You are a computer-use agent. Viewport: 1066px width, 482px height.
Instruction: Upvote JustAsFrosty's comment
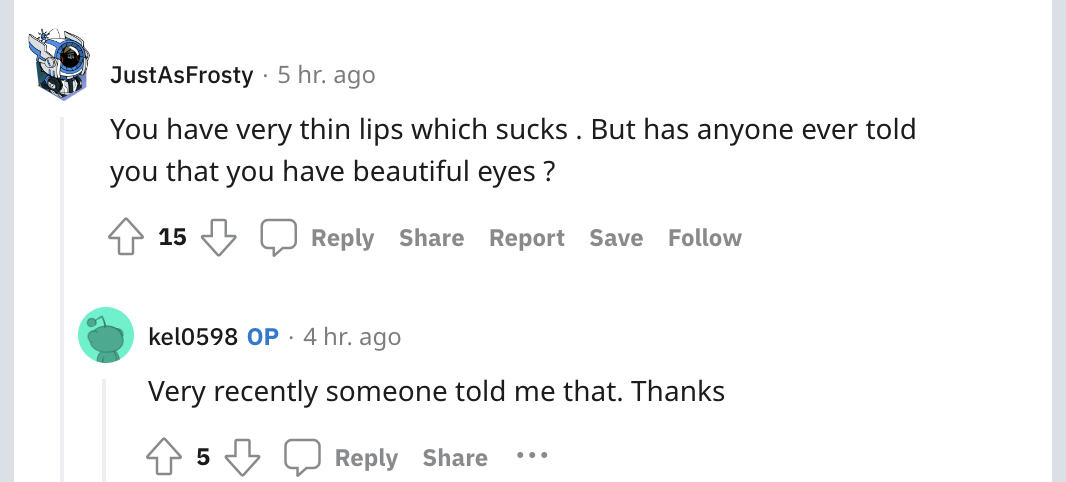126,237
